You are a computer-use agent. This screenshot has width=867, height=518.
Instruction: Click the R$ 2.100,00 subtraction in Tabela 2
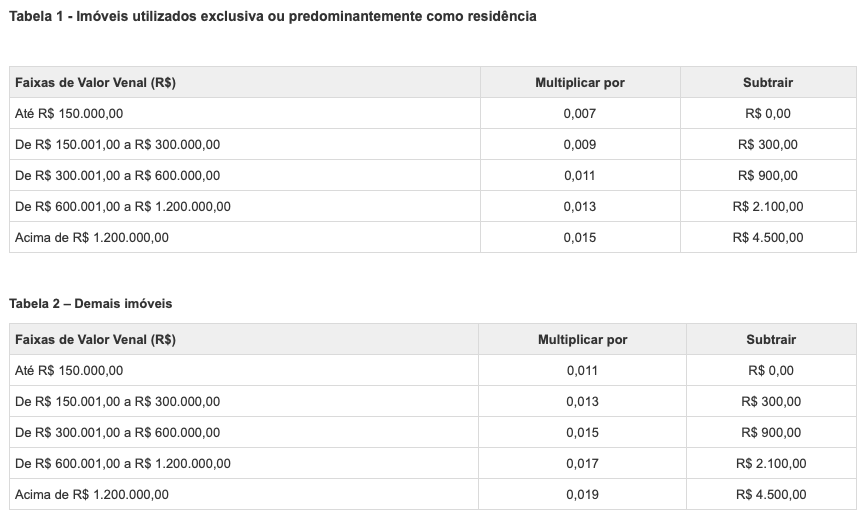point(770,463)
